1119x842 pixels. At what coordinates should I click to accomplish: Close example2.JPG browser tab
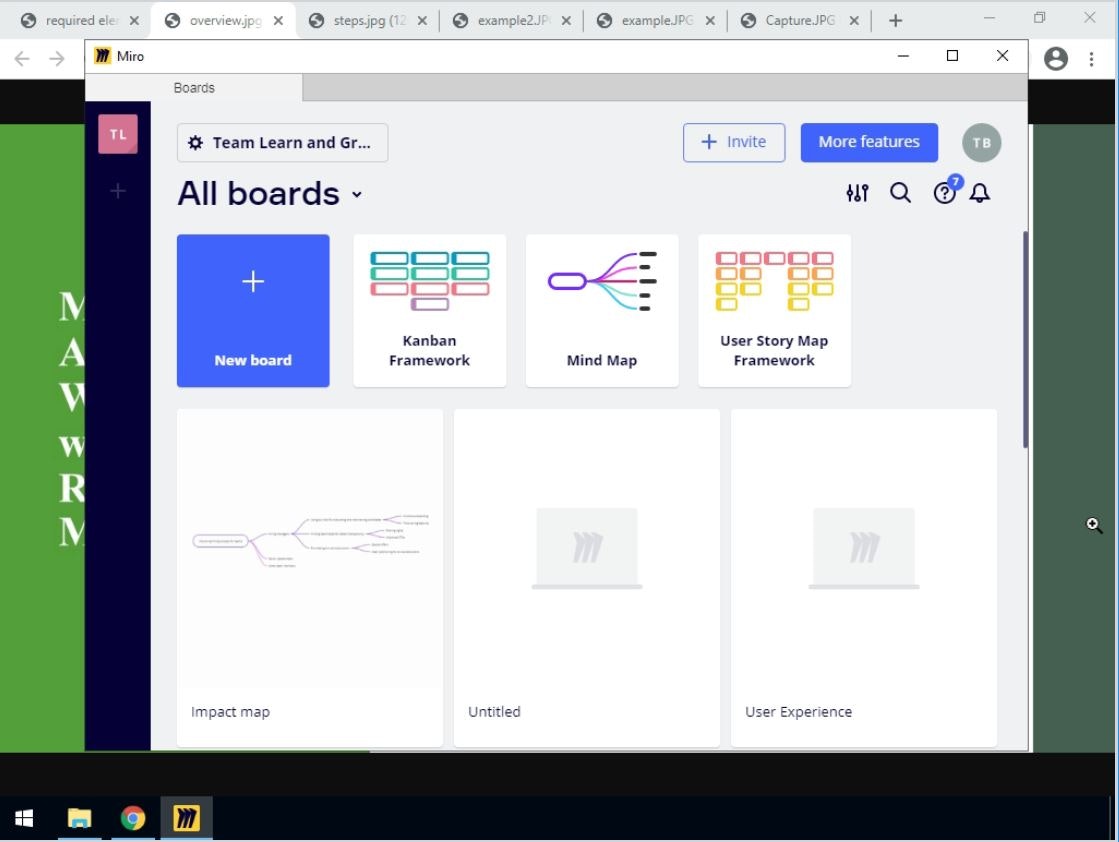(566, 21)
